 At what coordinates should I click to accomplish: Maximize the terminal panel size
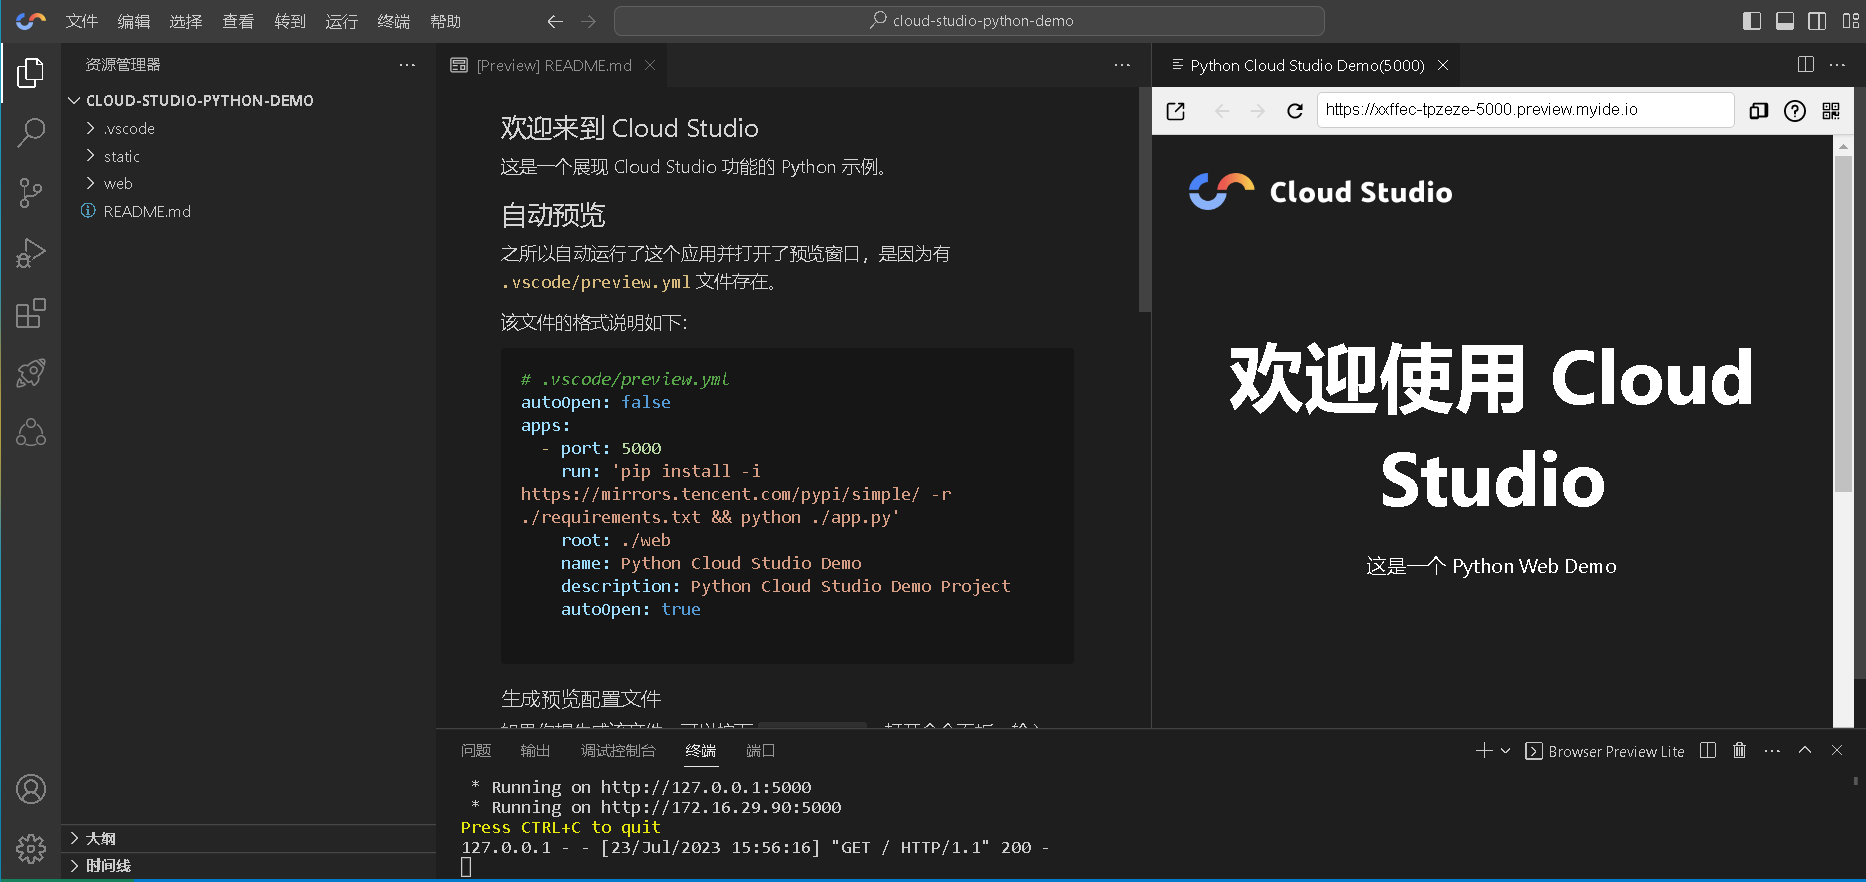[x=1805, y=751]
